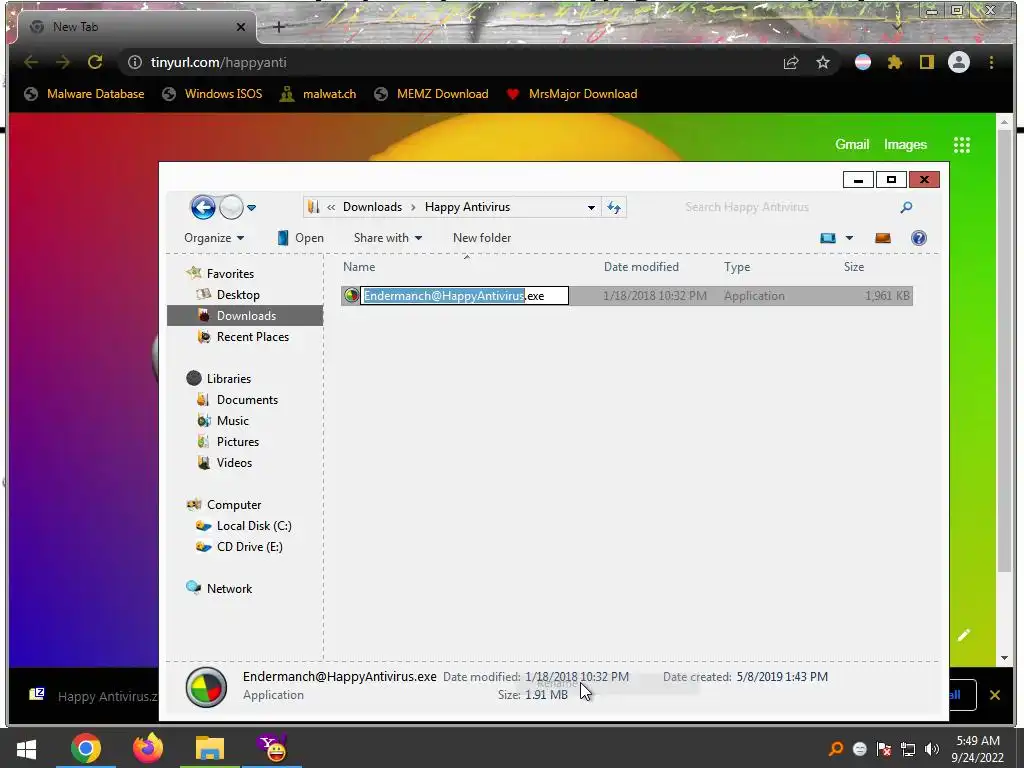The height and width of the screenshot is (768, 1024).
Task: Sort files by Name column
Action: coord(359,266)
